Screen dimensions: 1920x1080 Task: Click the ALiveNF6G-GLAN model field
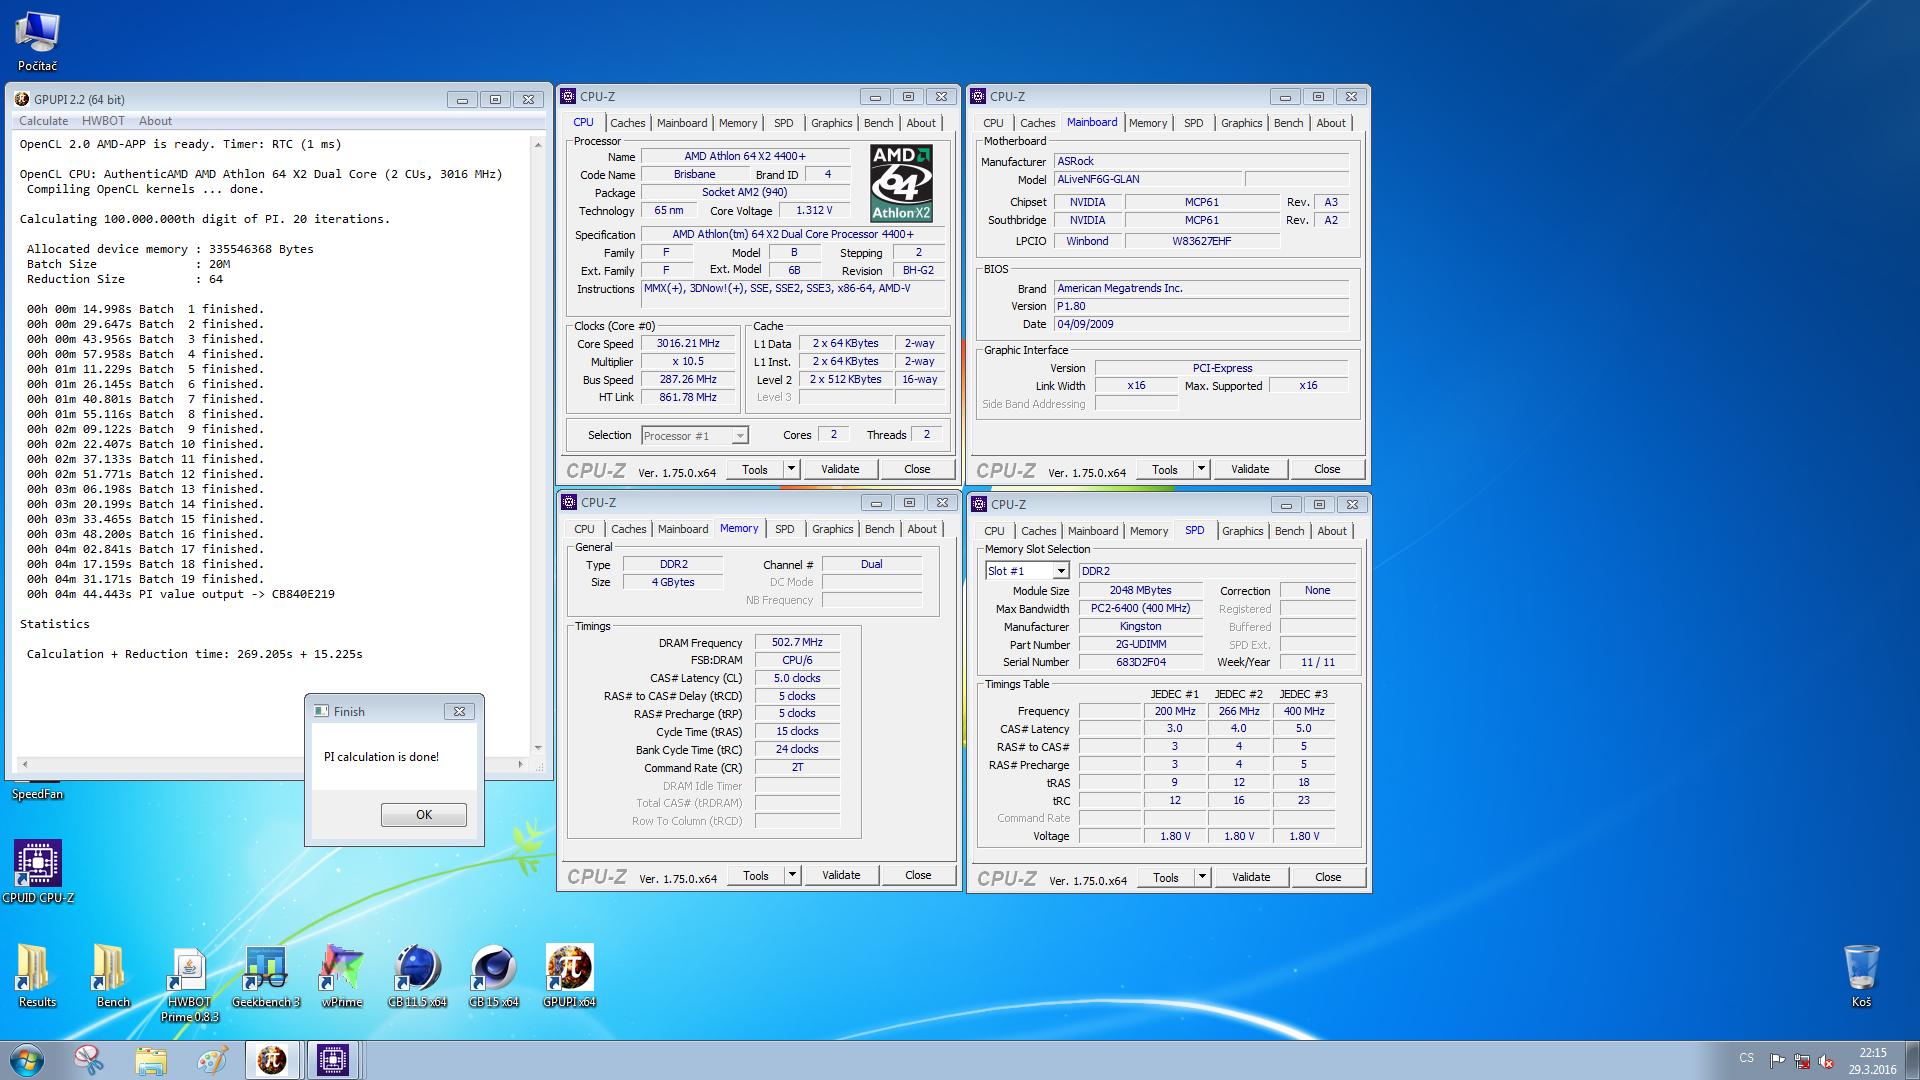[1148, 179]
